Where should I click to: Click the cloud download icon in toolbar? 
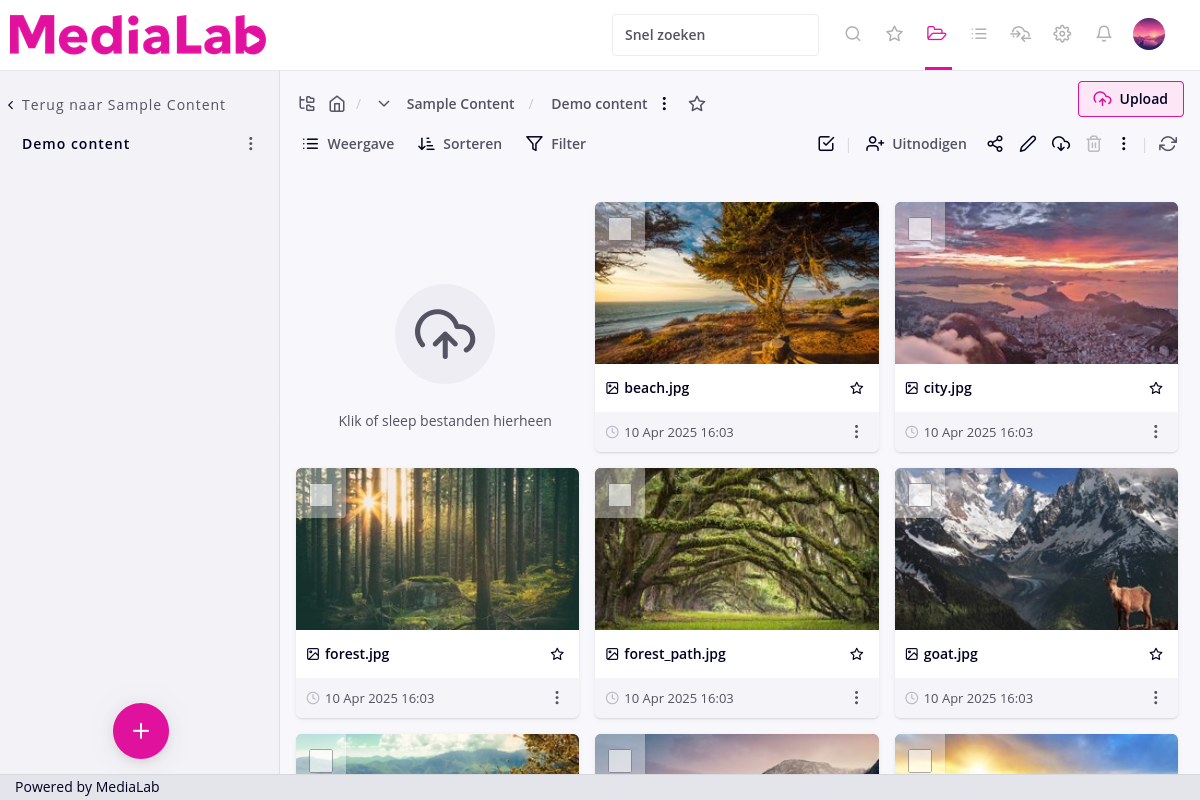pos(1061,144)
